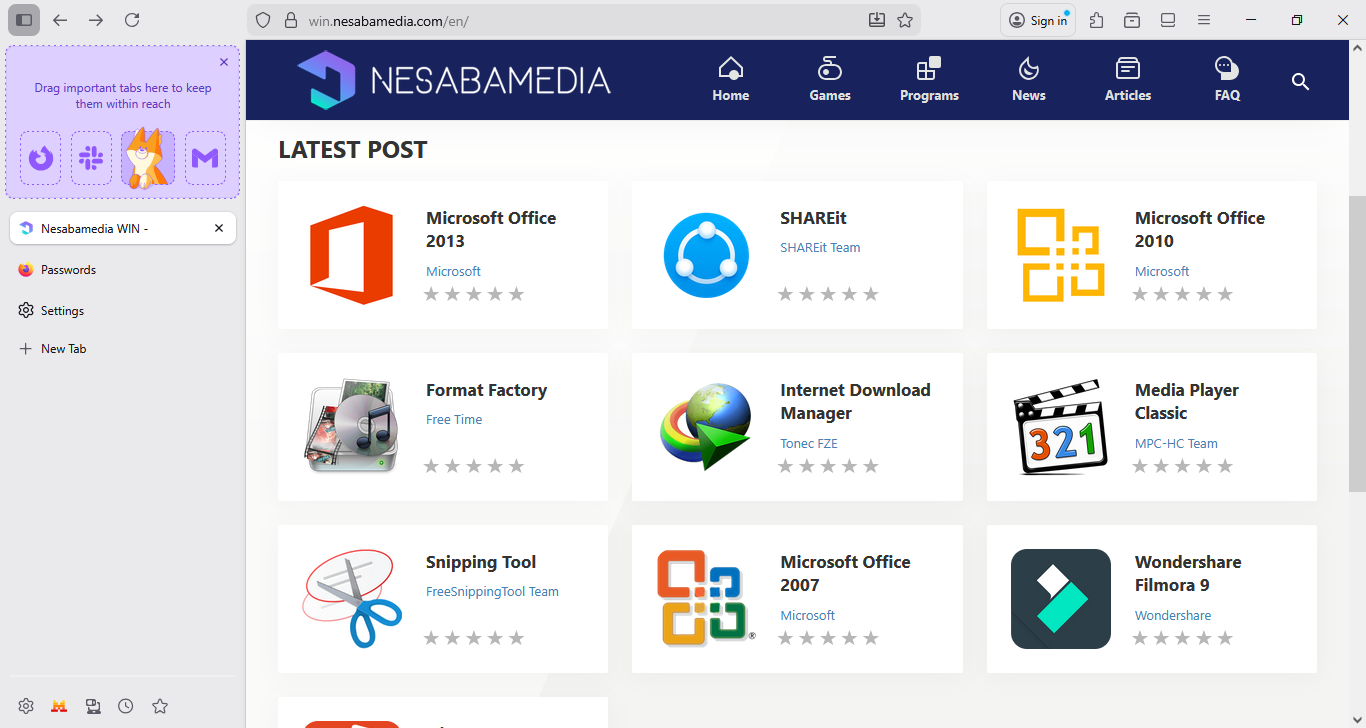Open the History sidebar panel

point(126,706)
